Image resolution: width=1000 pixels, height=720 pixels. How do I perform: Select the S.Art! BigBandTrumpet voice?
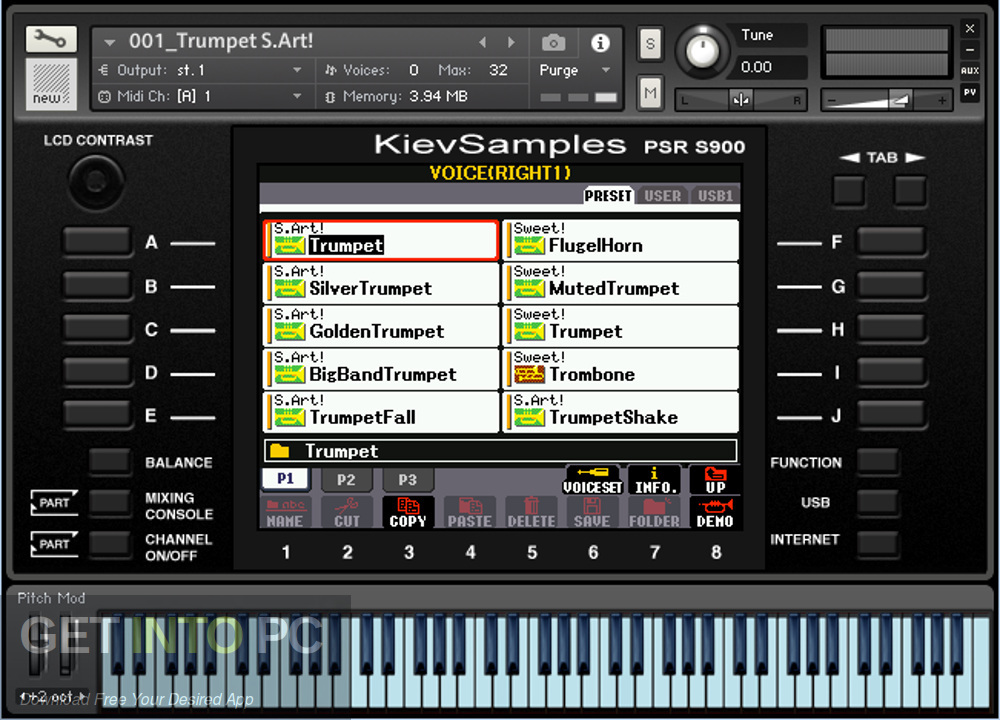coord(381,369)
